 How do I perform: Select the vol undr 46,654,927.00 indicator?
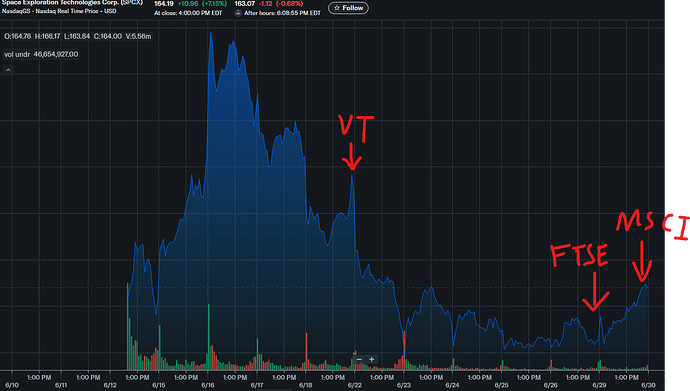(41, 55)
